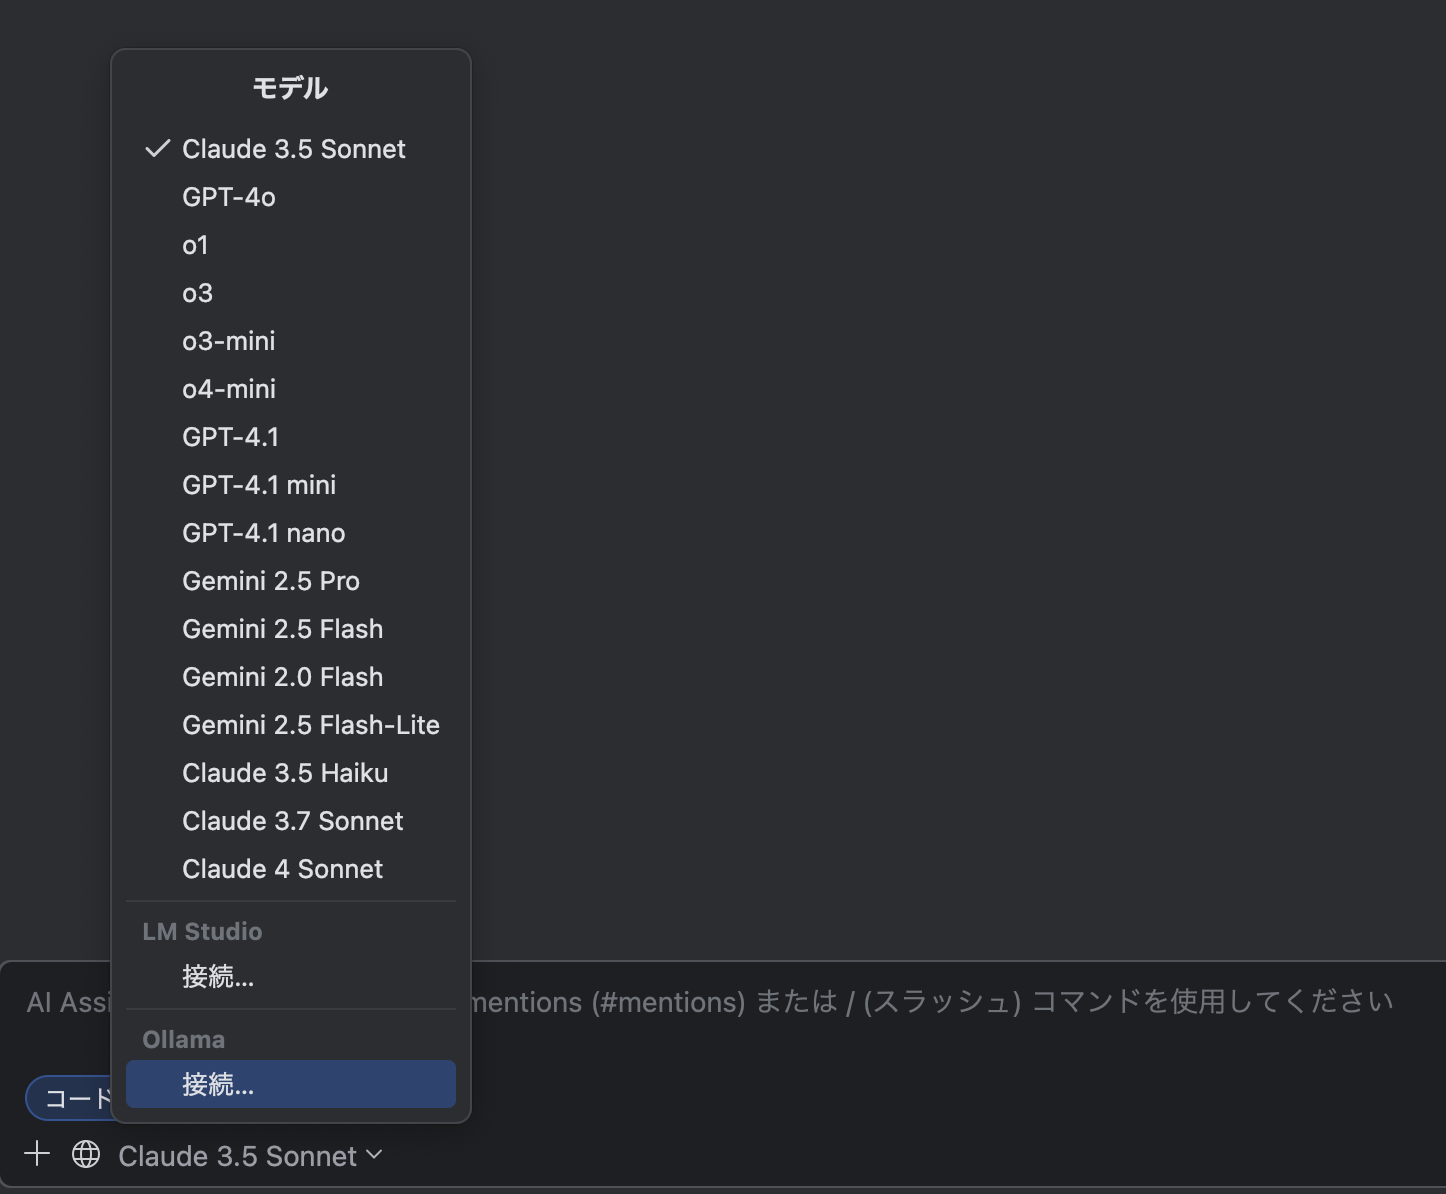Screen dimensions: 1446x1194
Task: Select Claude 3.5 Haiku model
Action: coord(285,772)
